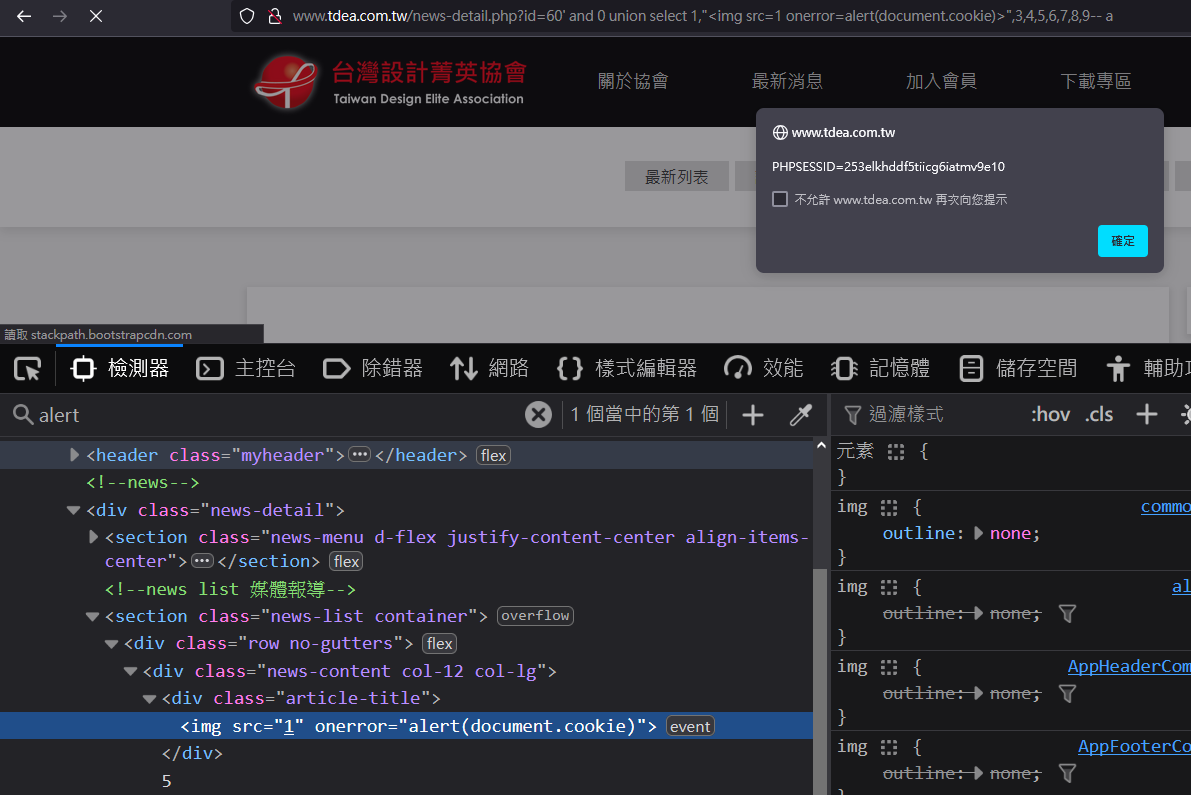Click the overflow badge on news-list section
The image size is (1191, 795).
[x=535, y=616]
